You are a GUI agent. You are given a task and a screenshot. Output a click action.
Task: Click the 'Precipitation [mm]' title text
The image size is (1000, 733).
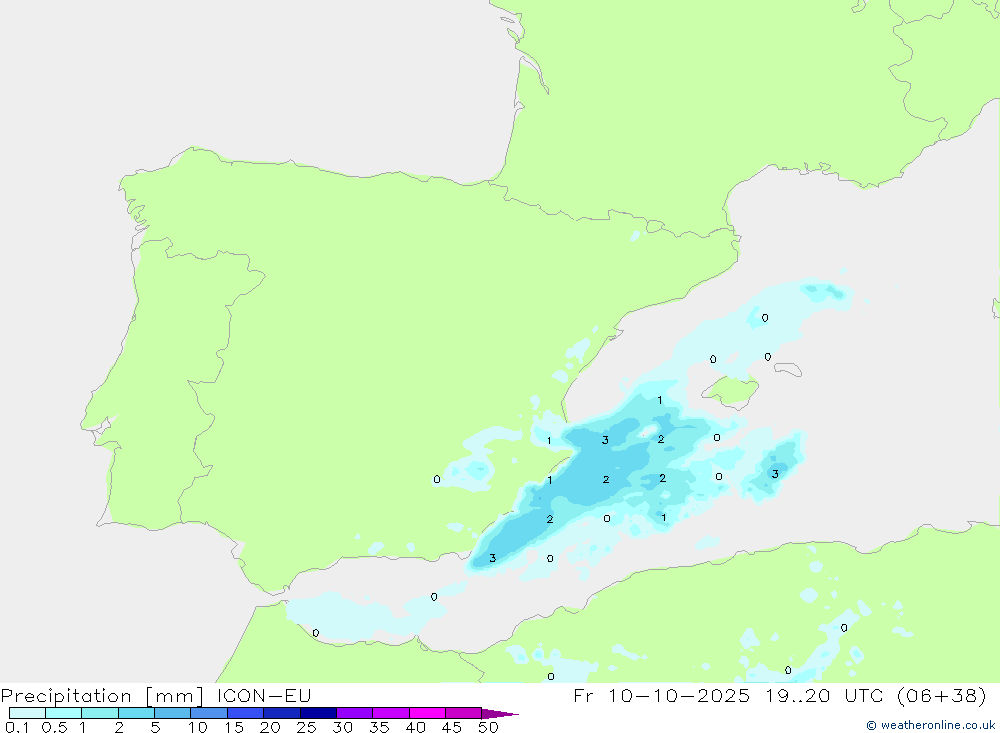(103, 696)
